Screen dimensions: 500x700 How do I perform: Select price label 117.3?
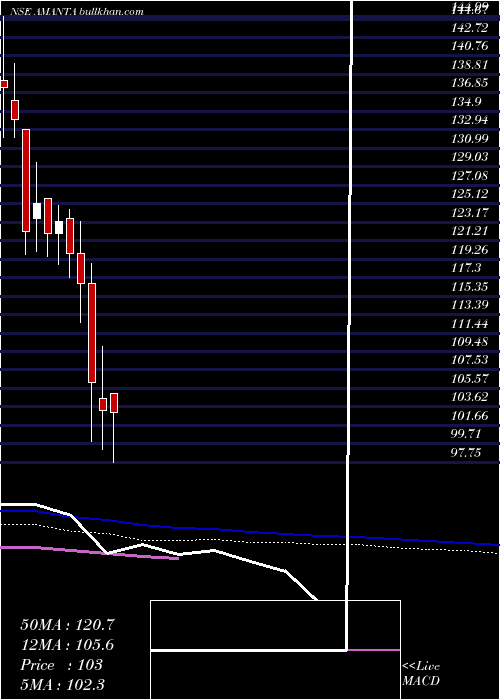click(467, 268)
